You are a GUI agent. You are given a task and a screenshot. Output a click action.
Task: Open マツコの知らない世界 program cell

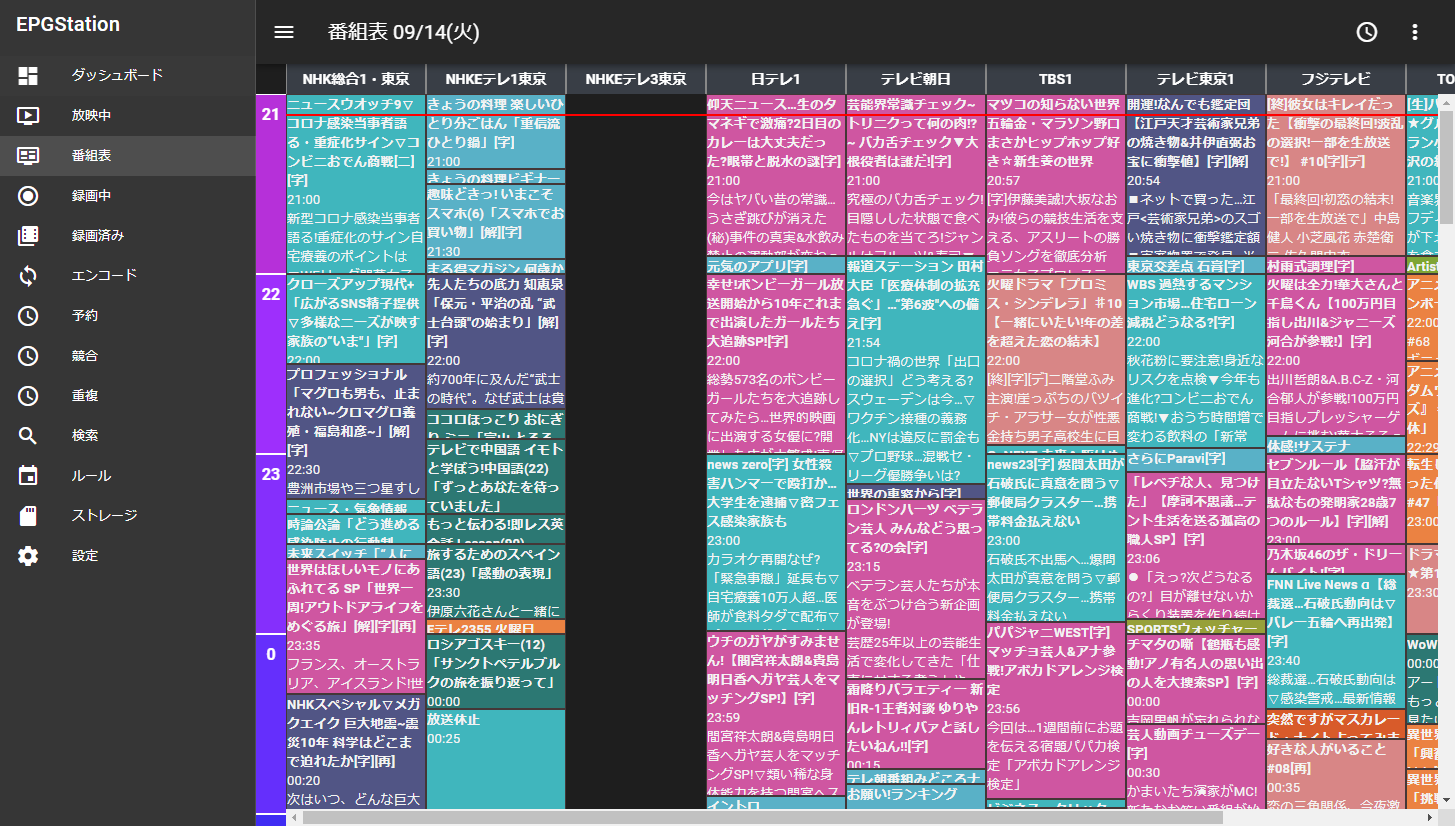point(1056,184)
